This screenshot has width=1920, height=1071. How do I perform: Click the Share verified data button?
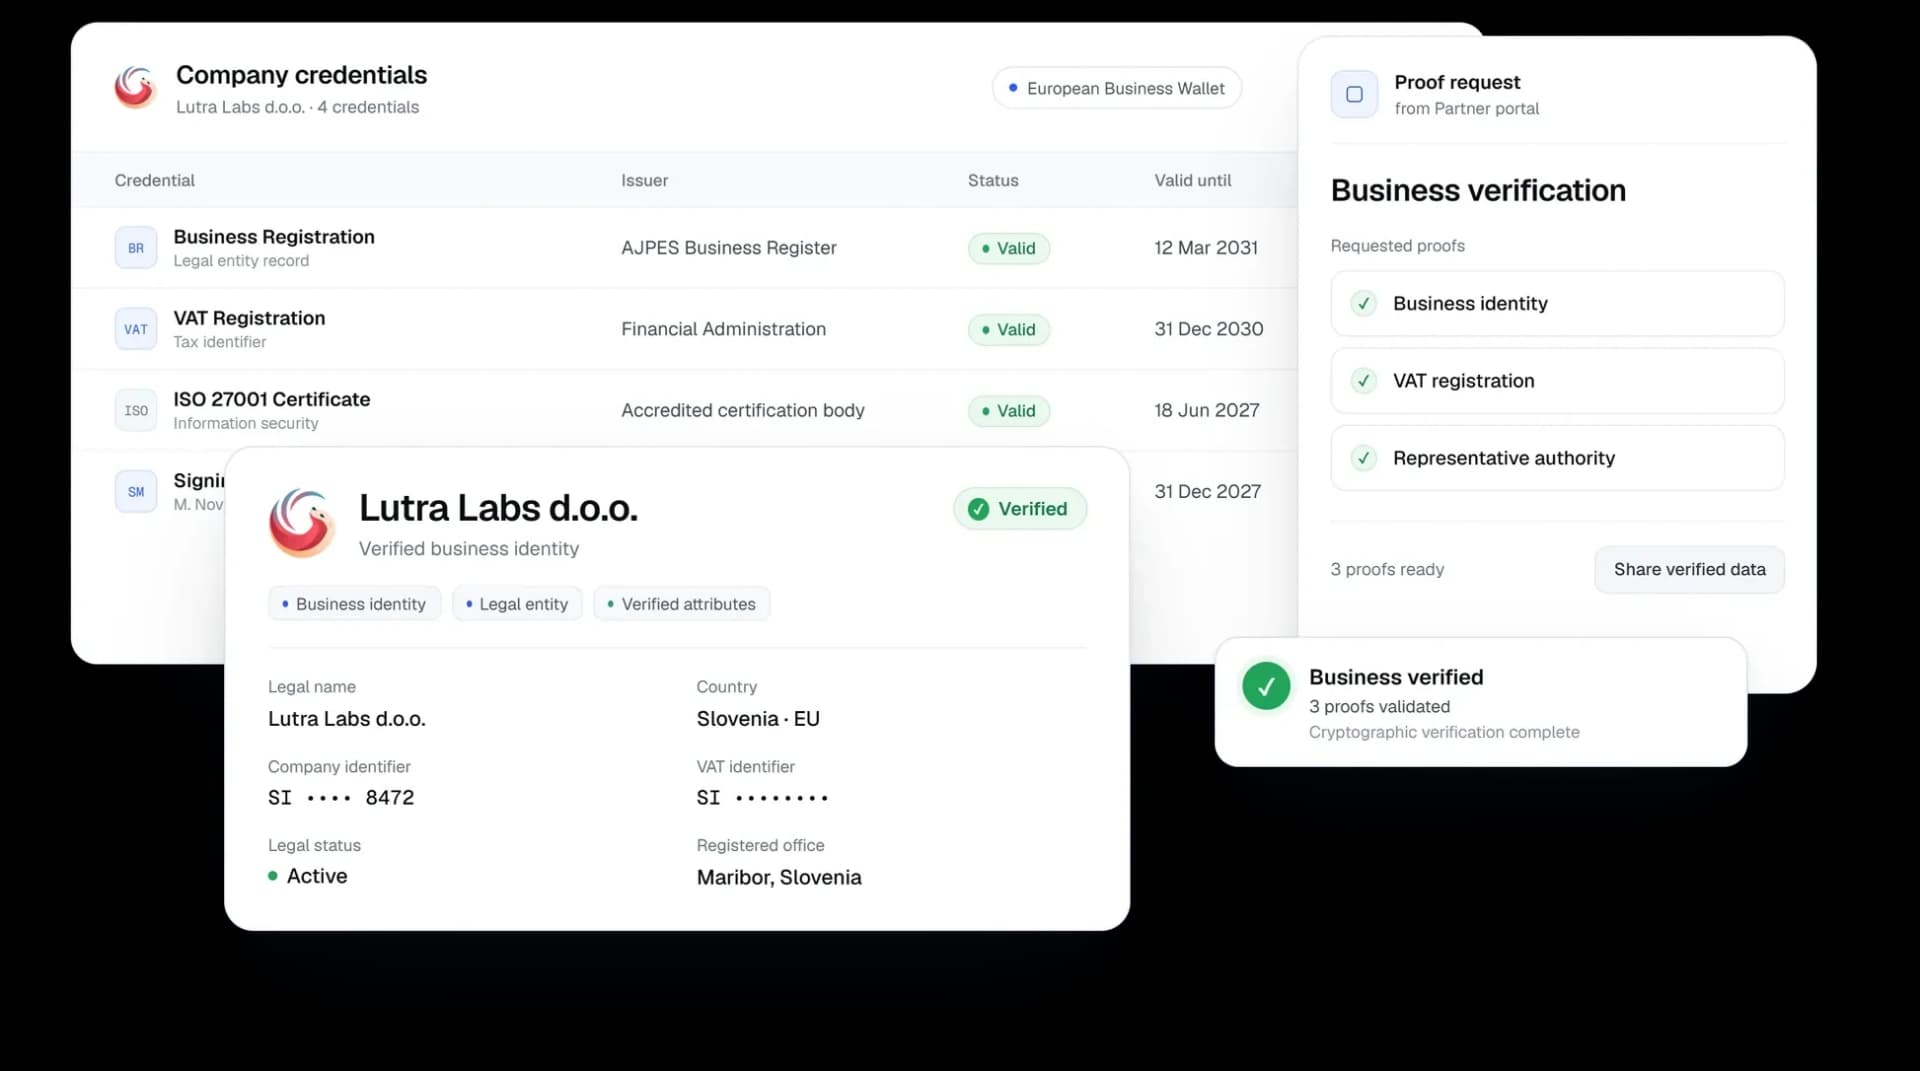pos(1689,569)
